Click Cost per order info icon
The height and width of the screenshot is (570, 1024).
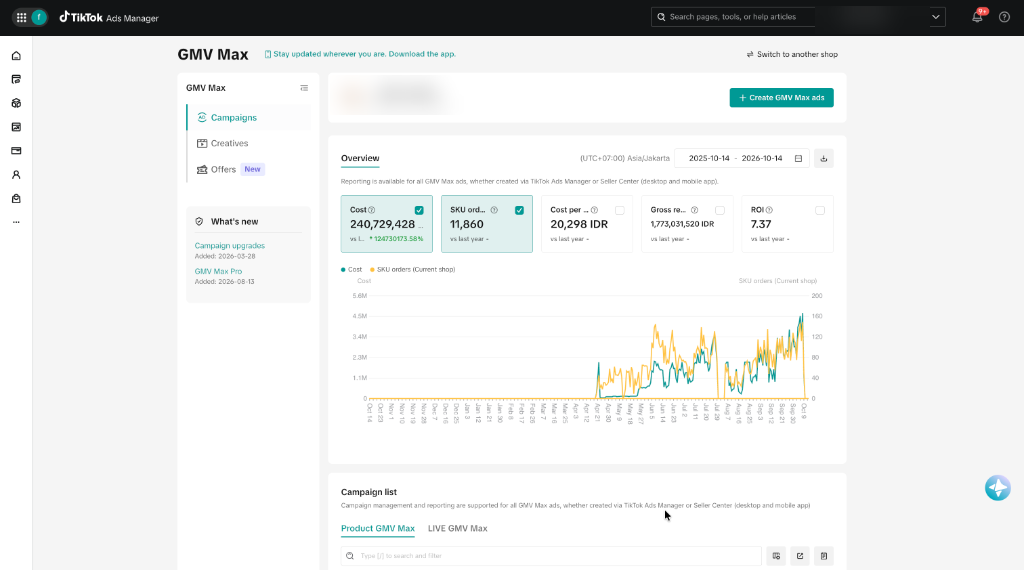[594, 210]
